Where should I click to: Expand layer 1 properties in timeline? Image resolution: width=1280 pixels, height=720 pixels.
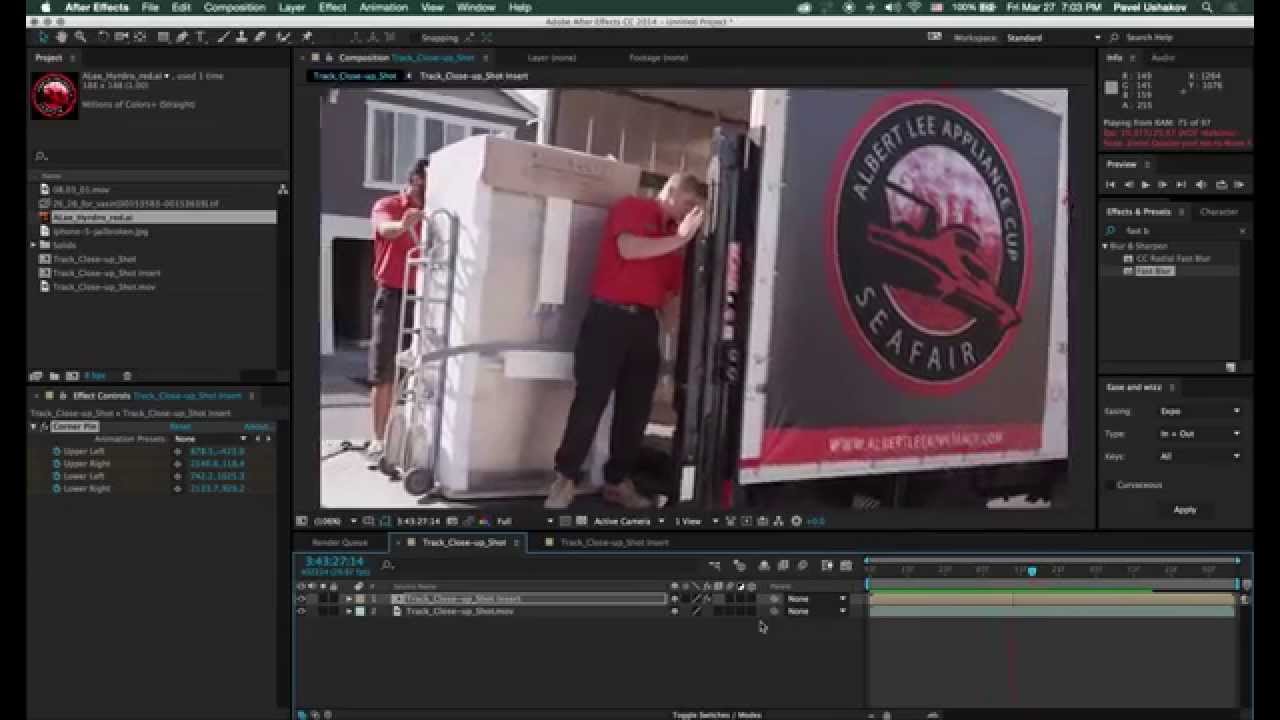pos(348,599)
